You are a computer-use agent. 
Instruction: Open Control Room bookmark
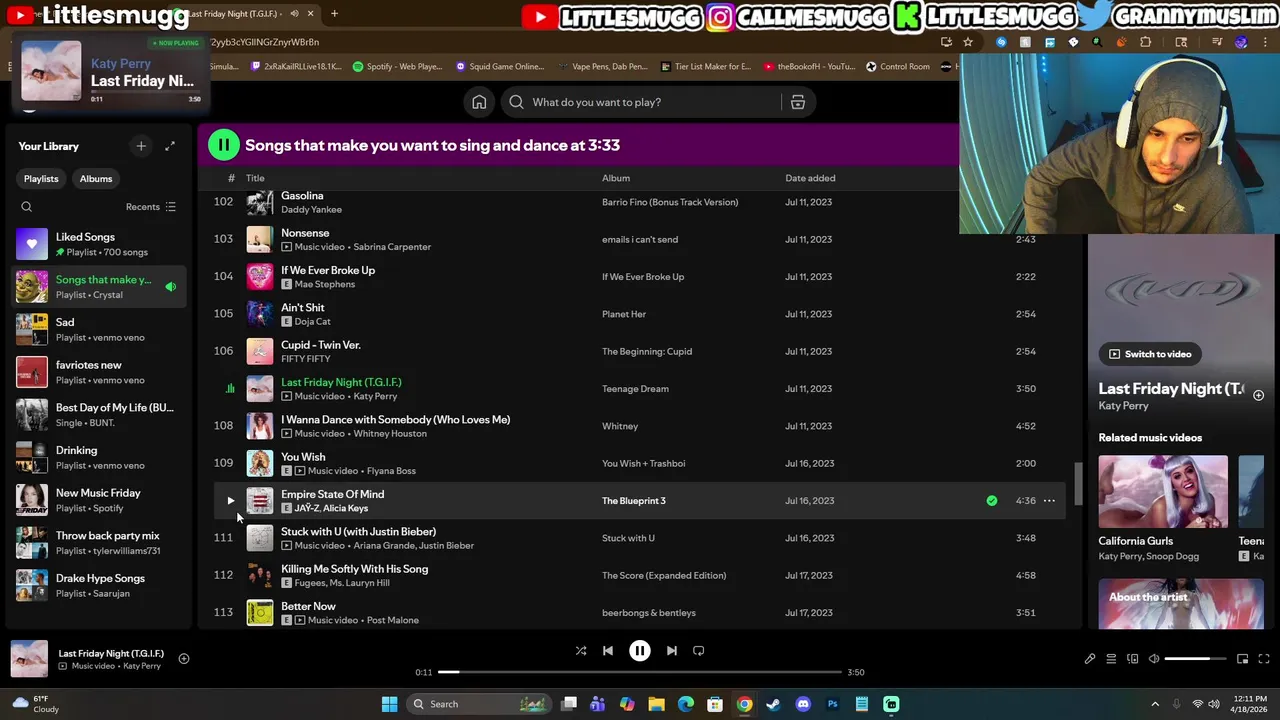click(x=898, y=67)
